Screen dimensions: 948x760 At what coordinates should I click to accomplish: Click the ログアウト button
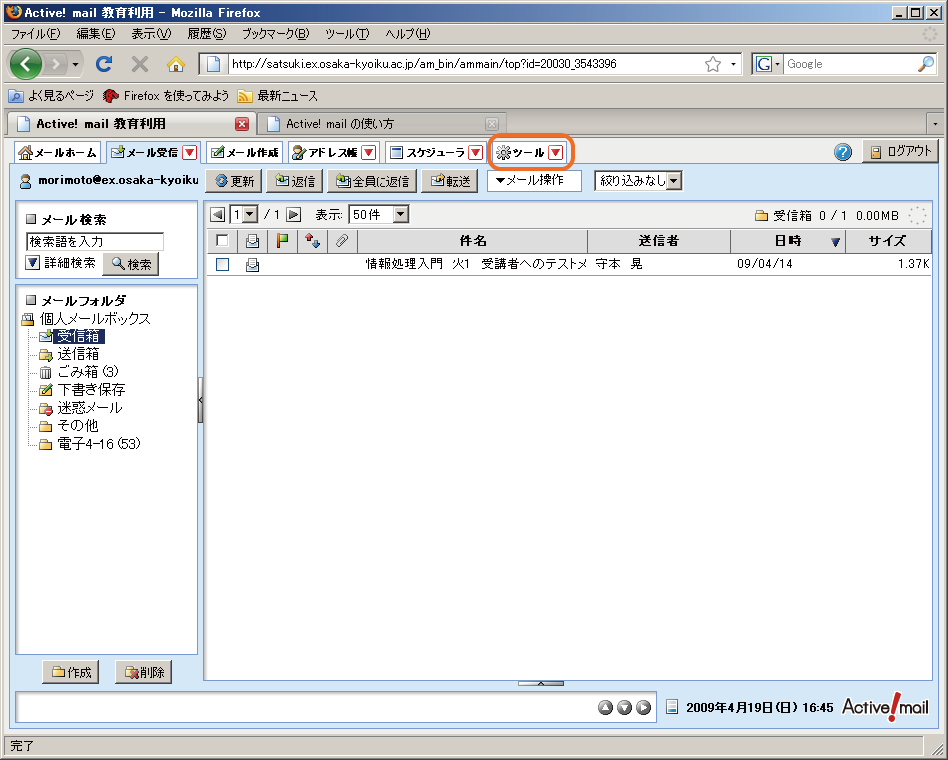coord(900,152)
